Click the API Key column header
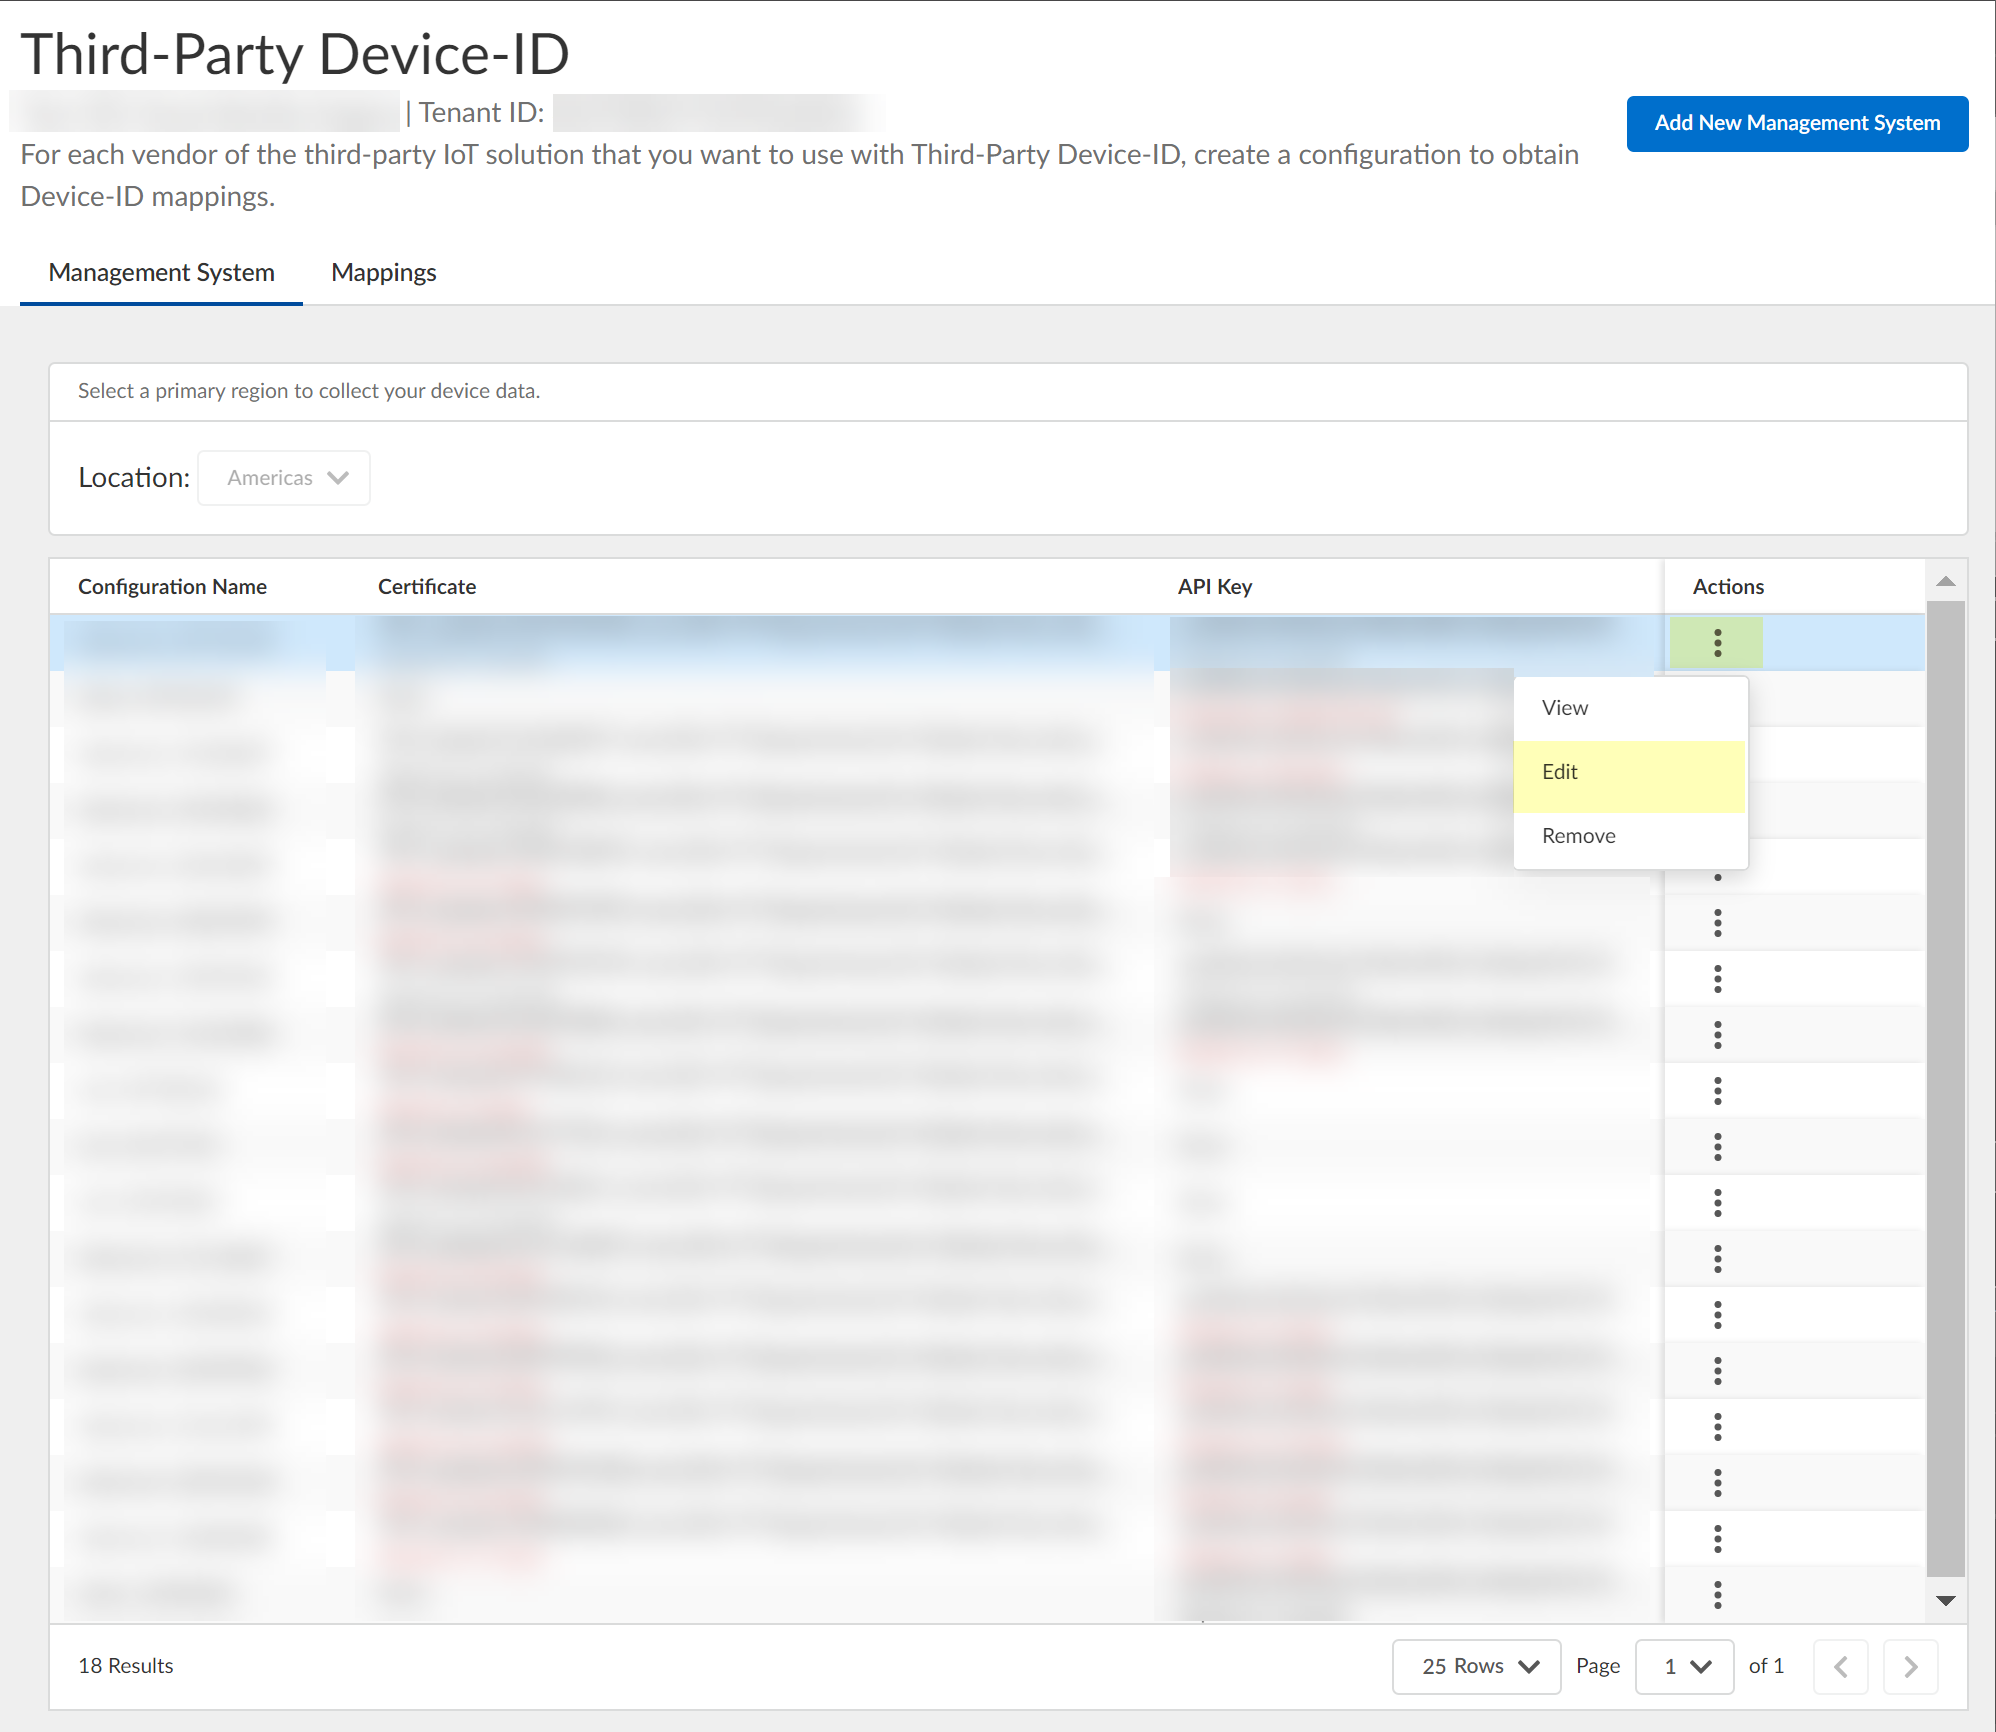Screen dimensions: 1996x1732 (x=1214, y=587)
